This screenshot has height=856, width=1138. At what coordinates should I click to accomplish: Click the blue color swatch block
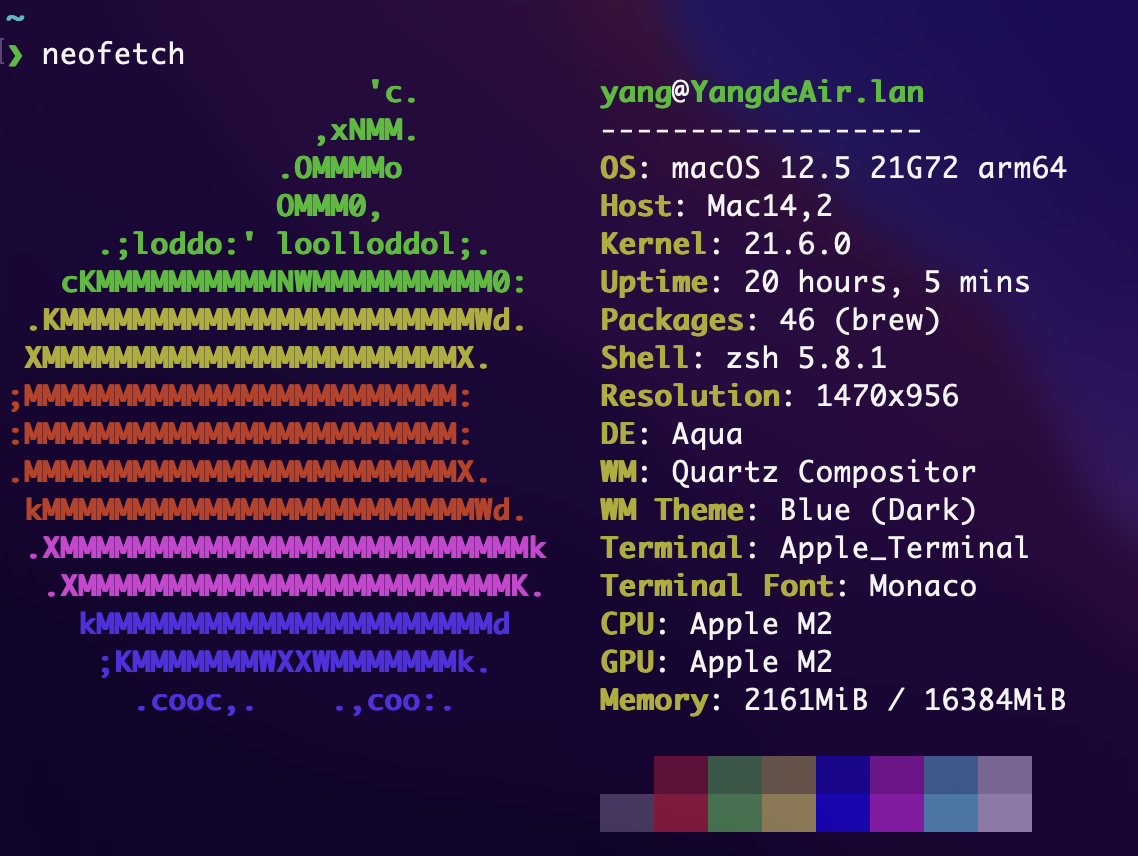coord(843,795)
